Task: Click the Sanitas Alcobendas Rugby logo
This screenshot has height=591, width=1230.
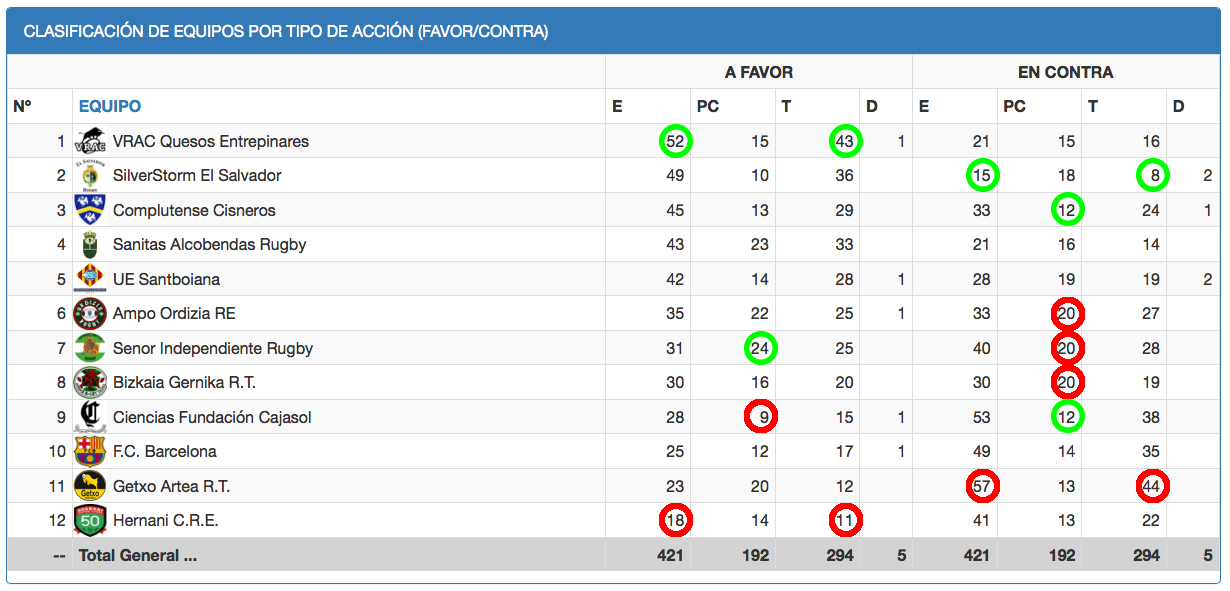Action: coord(90,244)
